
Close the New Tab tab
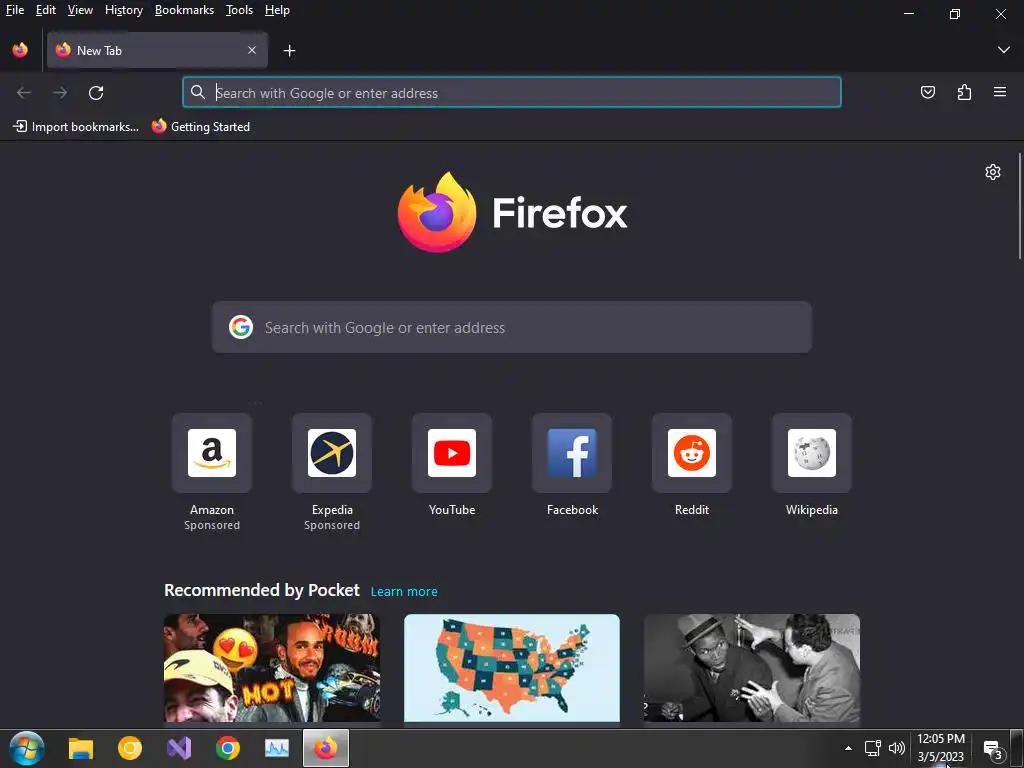(x=252, y=50)
